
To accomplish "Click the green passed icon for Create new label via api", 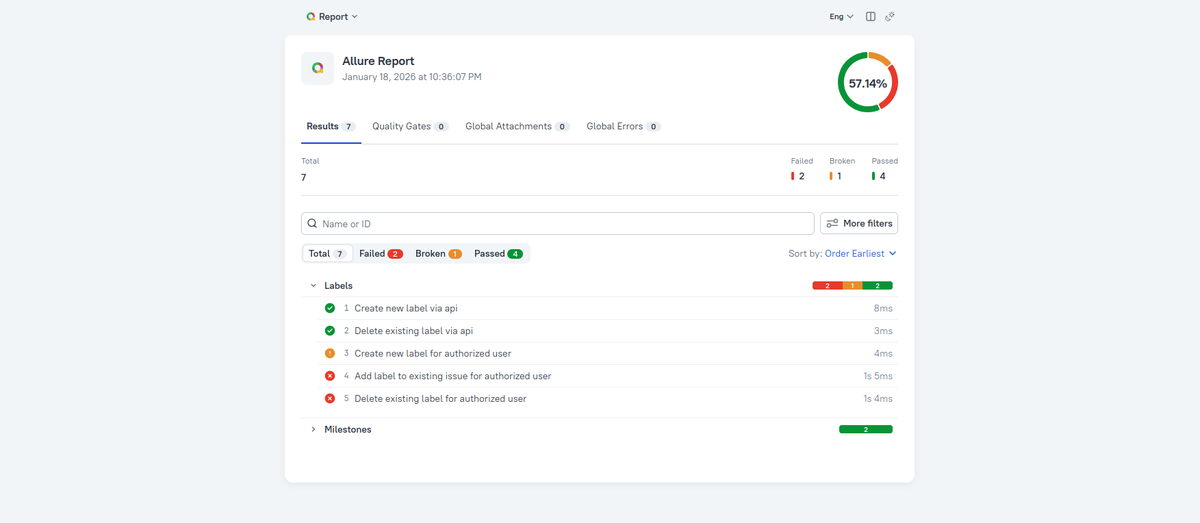I will (x=330, y=308).
